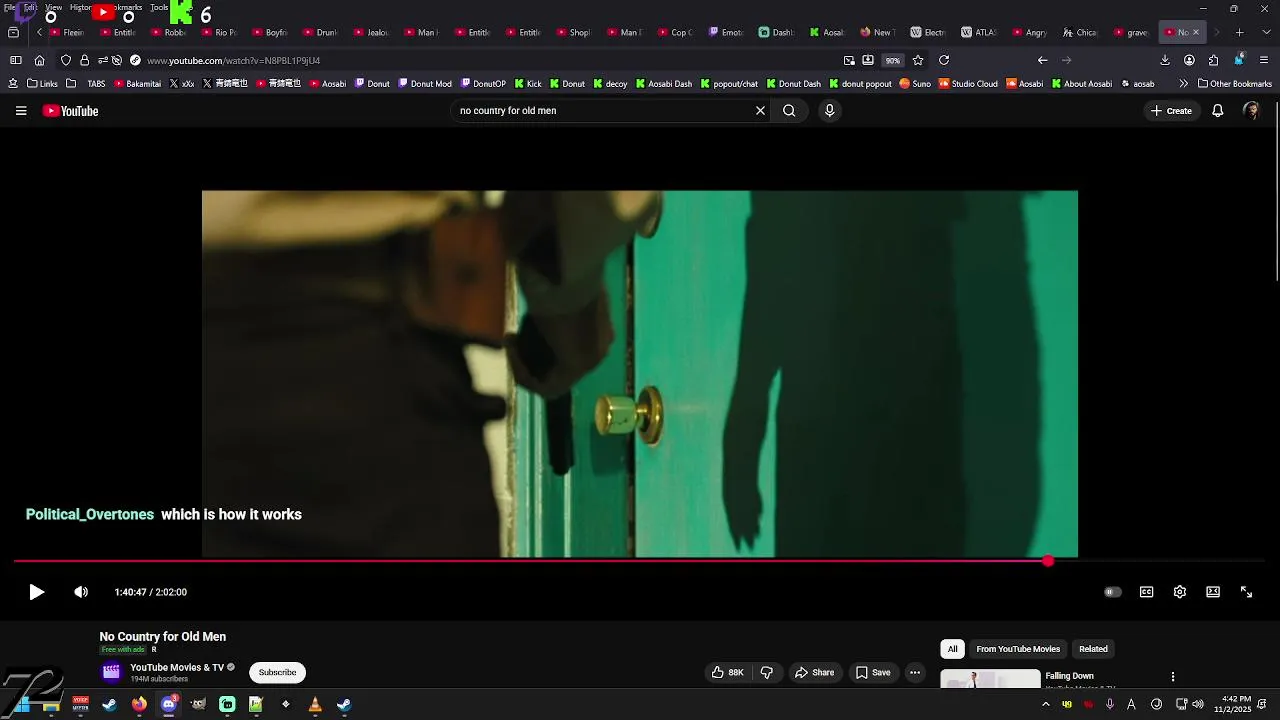Submit search with the magnifier button

(x=789, y=111)
